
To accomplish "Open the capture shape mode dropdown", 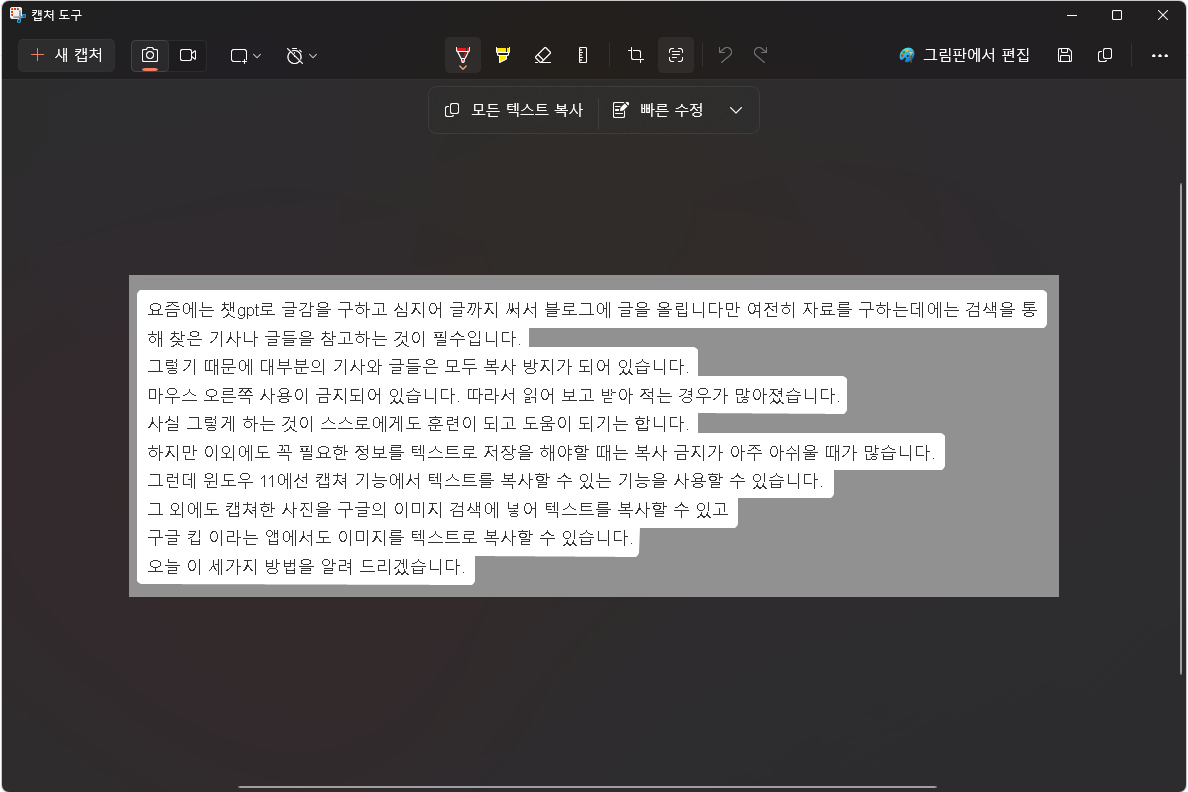I will point(245,55).
